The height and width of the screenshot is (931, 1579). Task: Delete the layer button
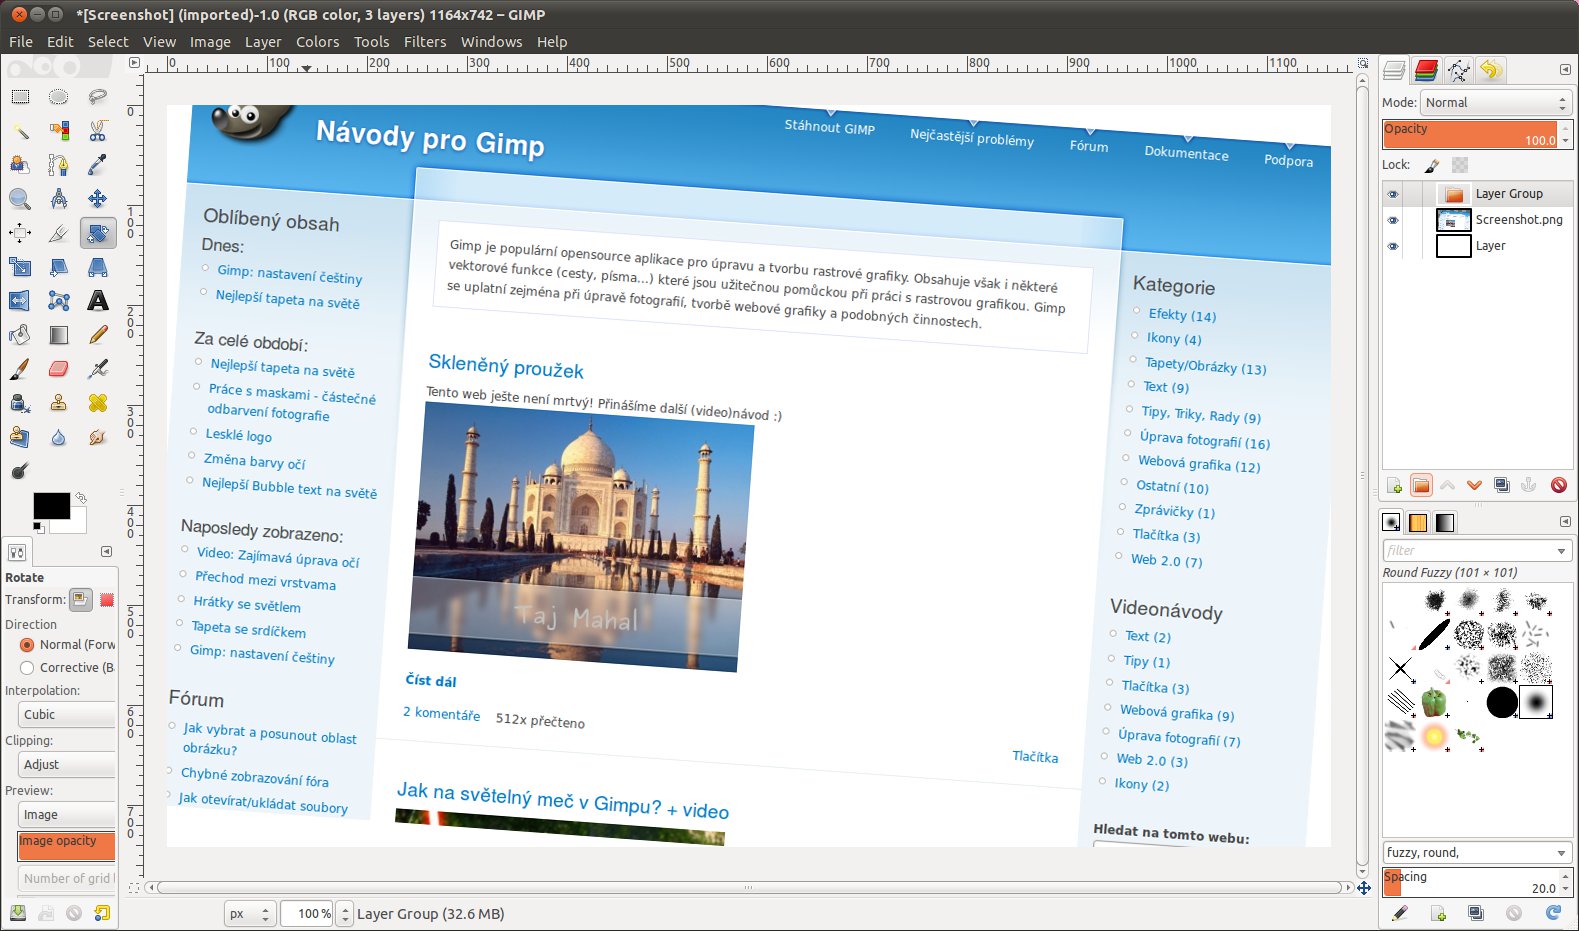coord(1558,486)
